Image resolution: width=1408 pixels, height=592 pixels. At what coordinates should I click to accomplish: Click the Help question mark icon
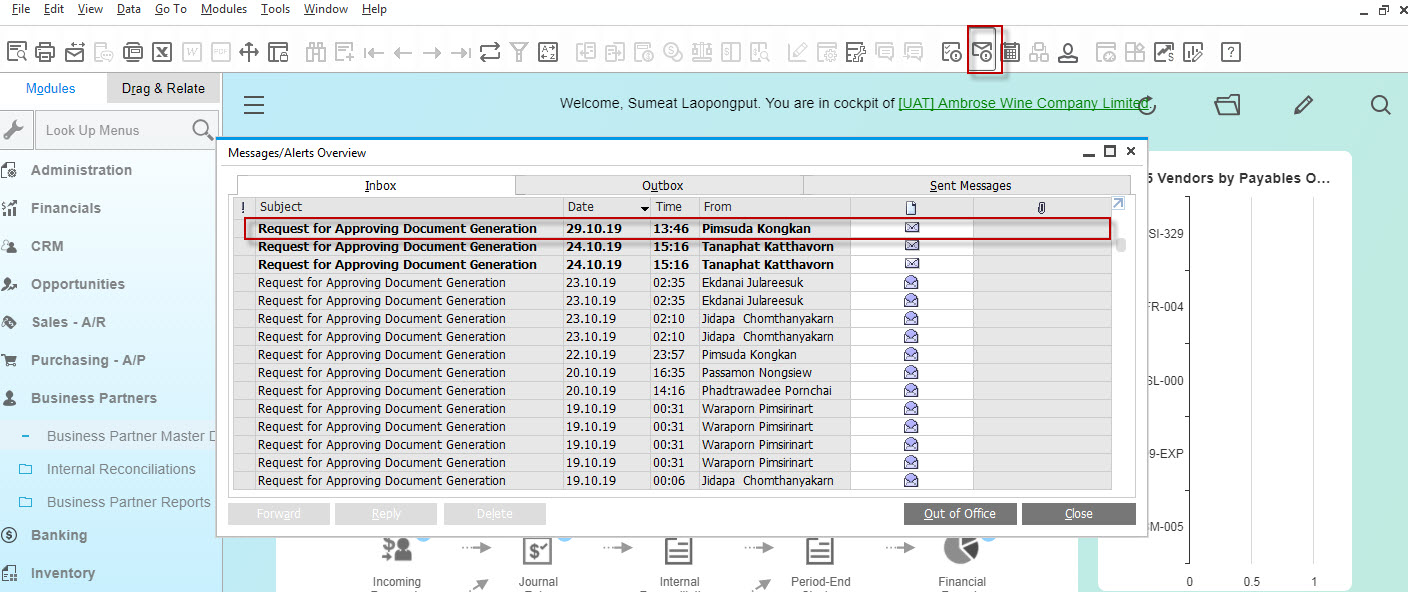pos(1231,51)
